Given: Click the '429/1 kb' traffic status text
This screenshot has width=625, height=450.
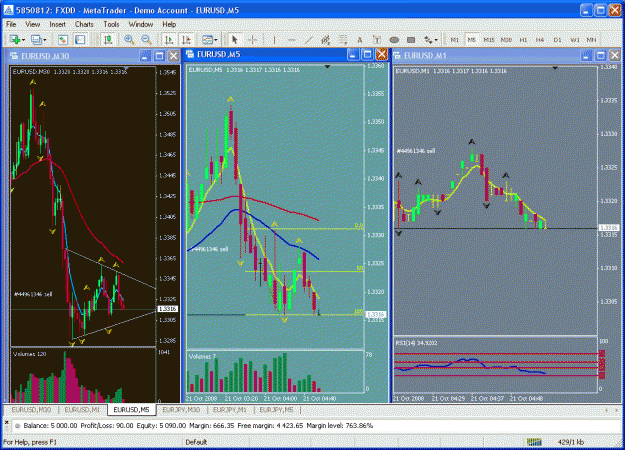Looking at the screenshot, I should [x=571, y=442].
